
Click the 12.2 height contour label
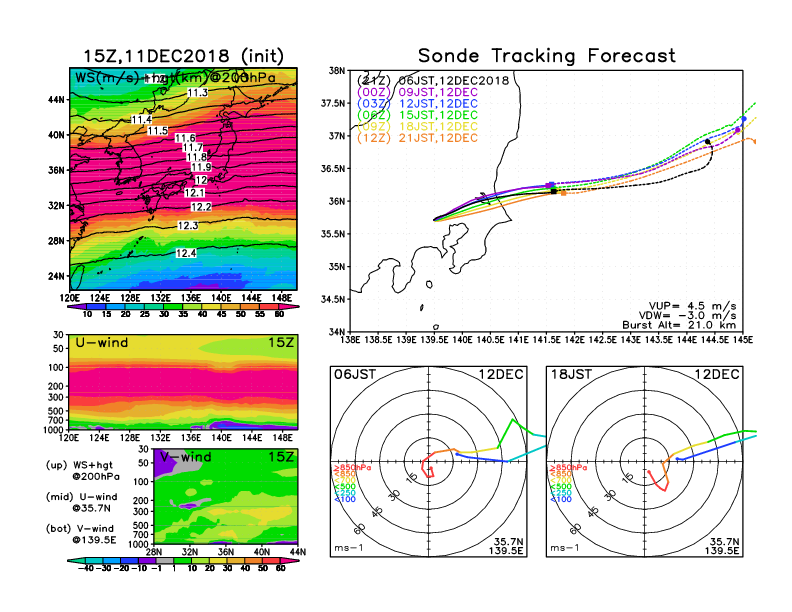coord(201,207)
